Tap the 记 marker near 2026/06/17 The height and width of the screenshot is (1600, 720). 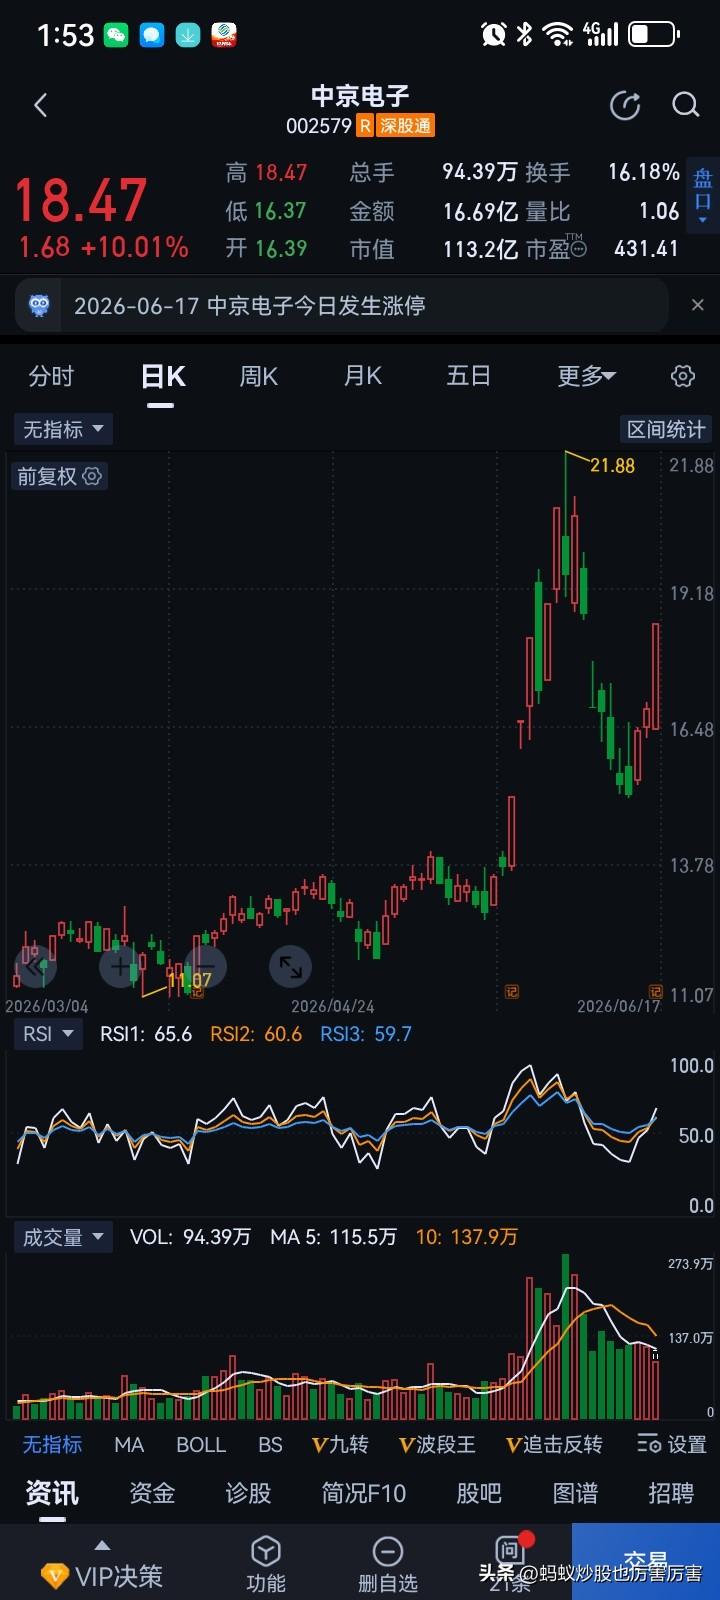click(655, 991)
